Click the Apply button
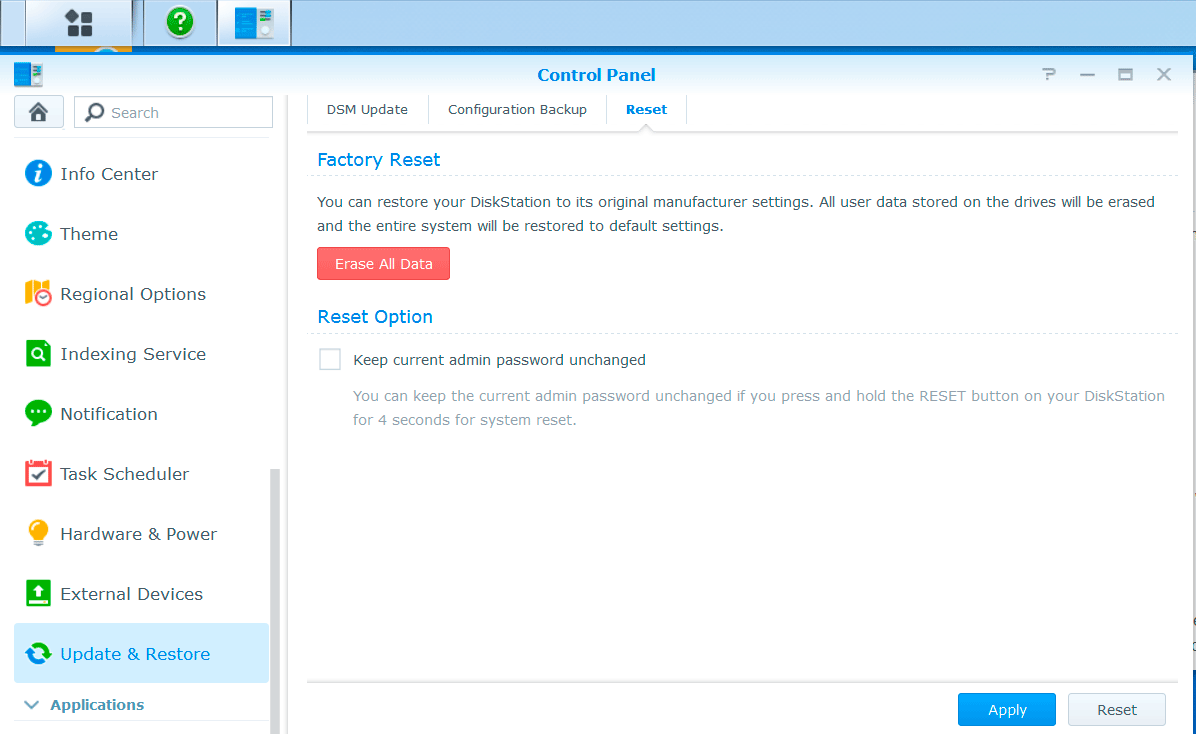The image size is (1196, 734). pos(1006,710)
